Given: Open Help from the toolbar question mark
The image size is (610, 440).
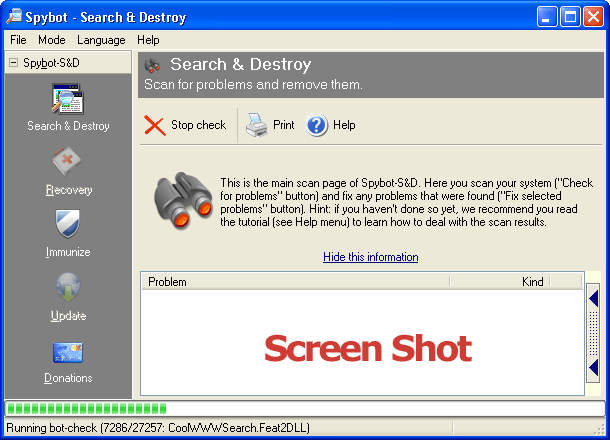Looking at the screenshot, I should click(x=318, y=125).
